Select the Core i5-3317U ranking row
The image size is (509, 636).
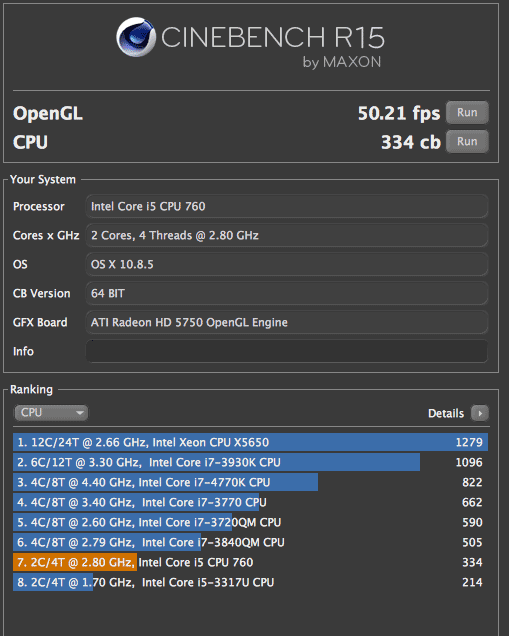coord(250,582)
